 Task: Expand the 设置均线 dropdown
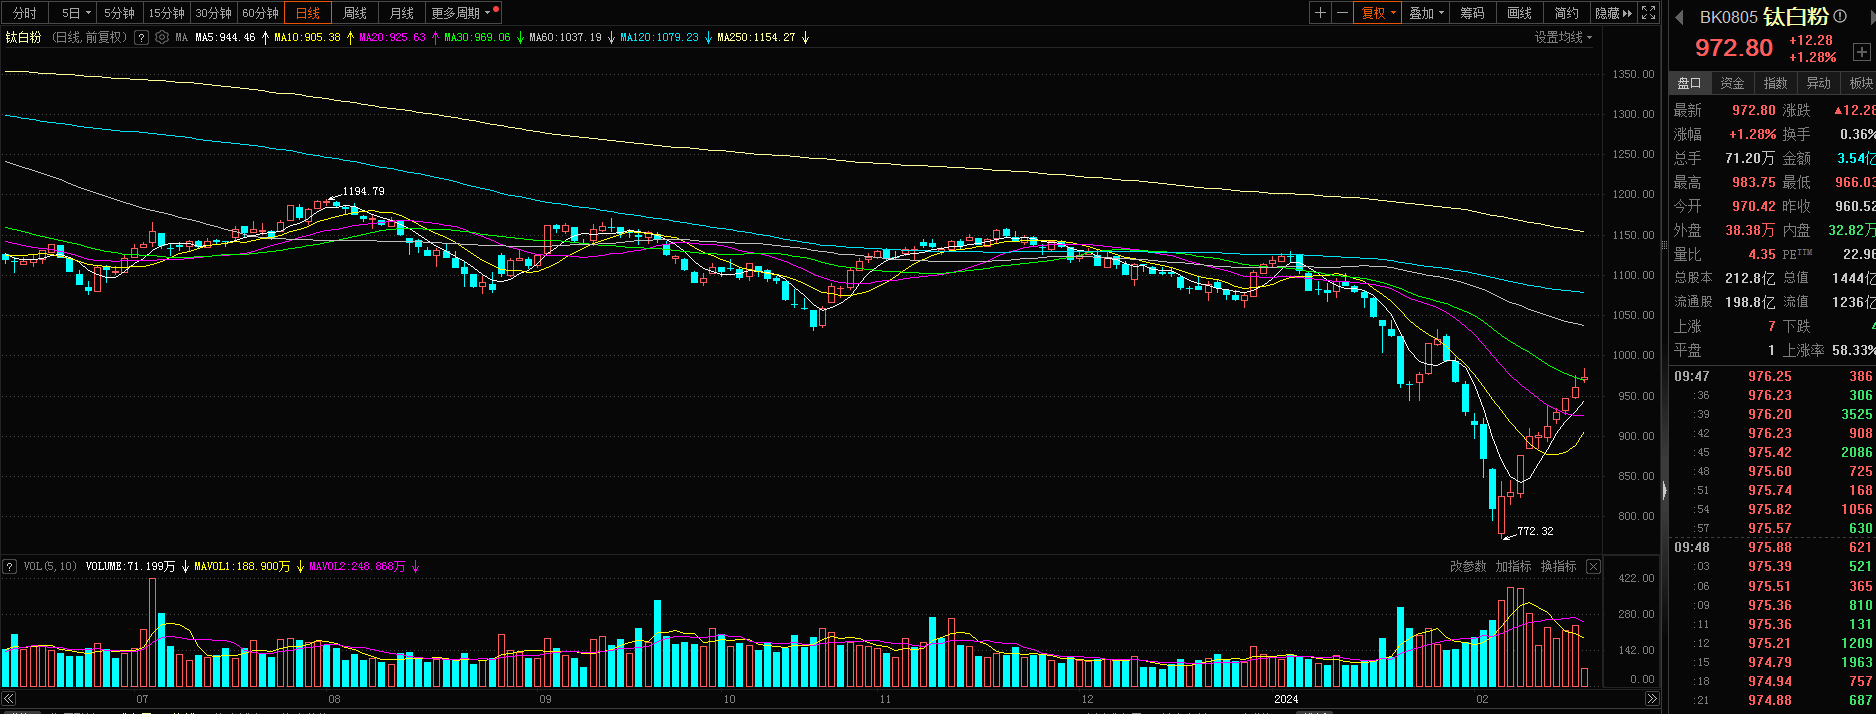(x=1563, y=37)
